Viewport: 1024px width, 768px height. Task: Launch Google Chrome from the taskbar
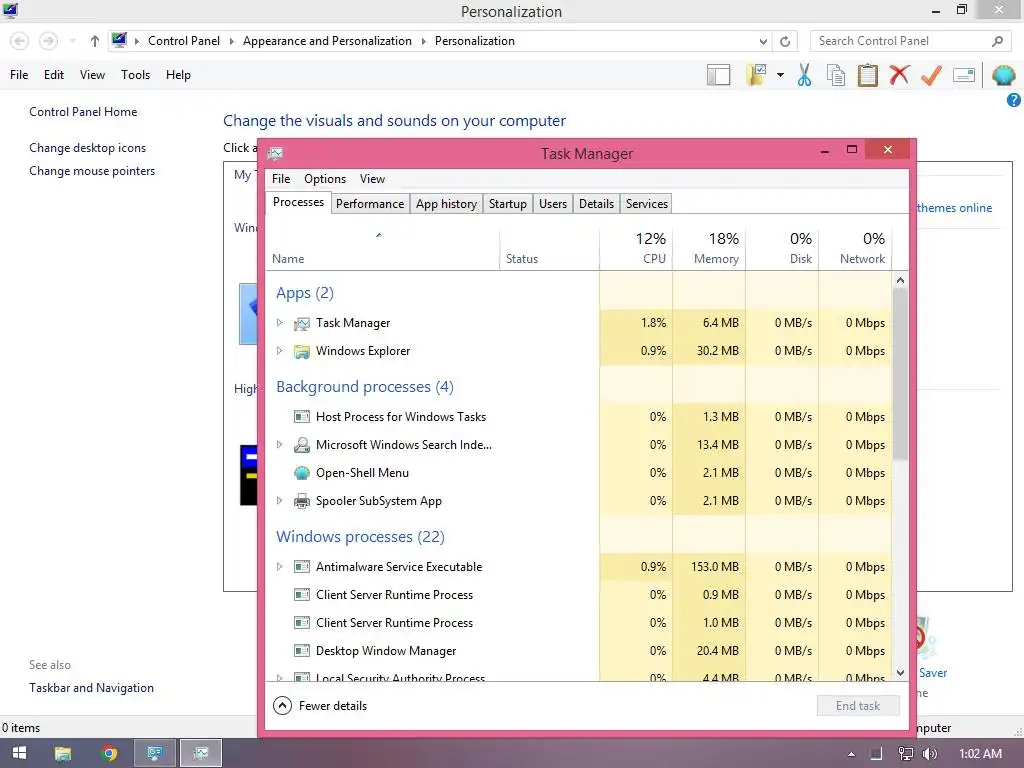109,753
